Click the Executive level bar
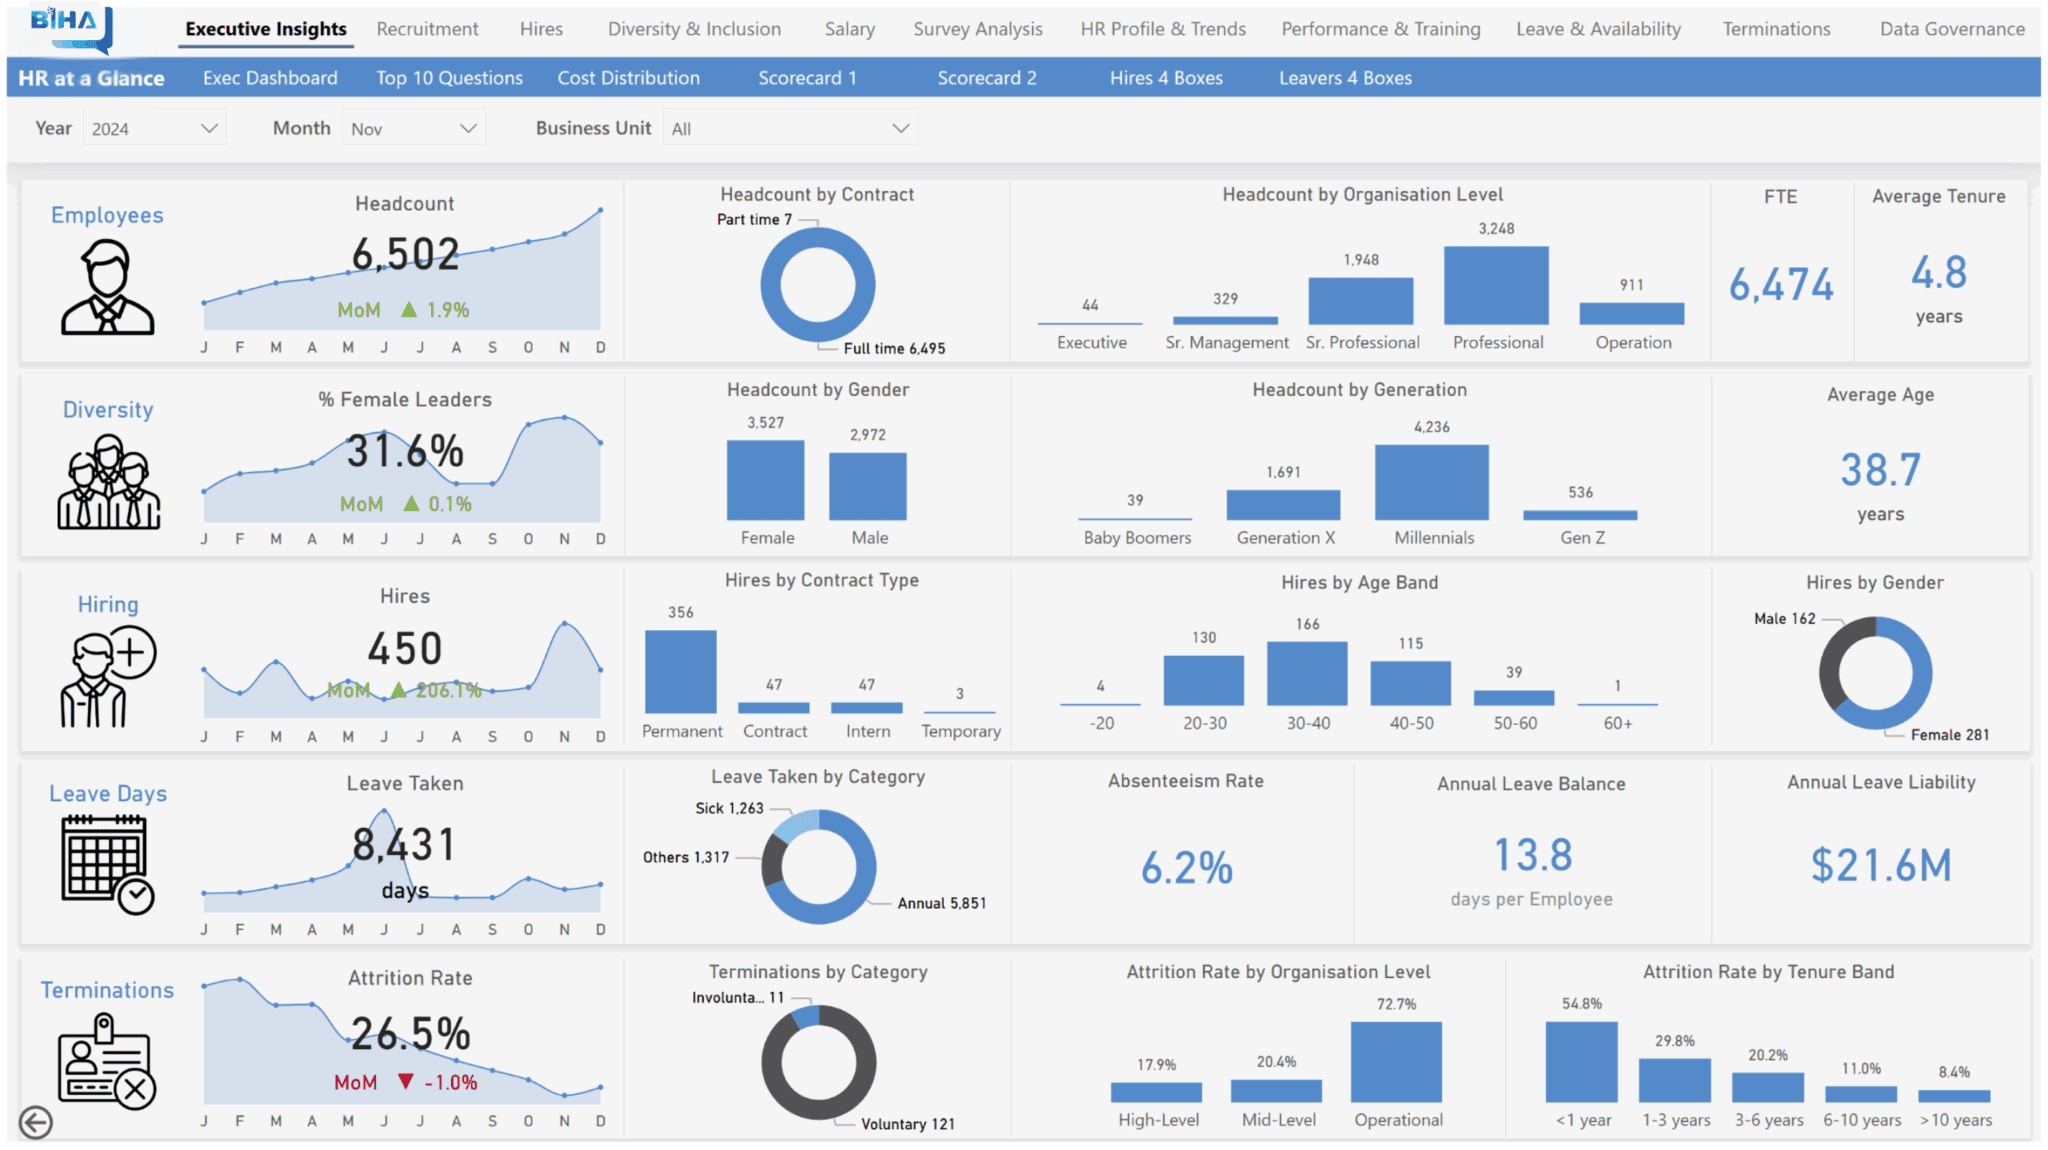The image size is (2048, 1150). (x=1090, y=323)
